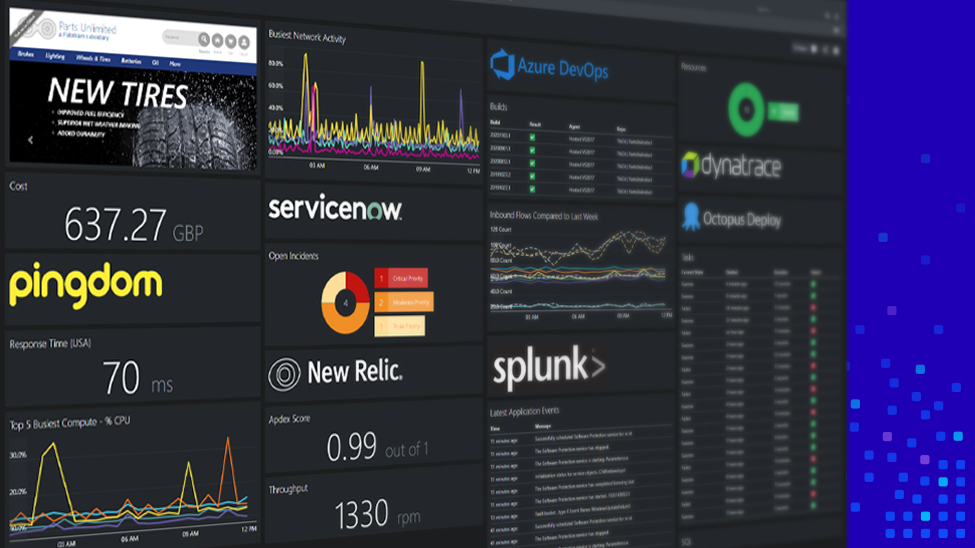Click the search magnifier icon on Parts Unlimited
The width and height of the screenshot is (975, 548).
click(x=204, y=40)
